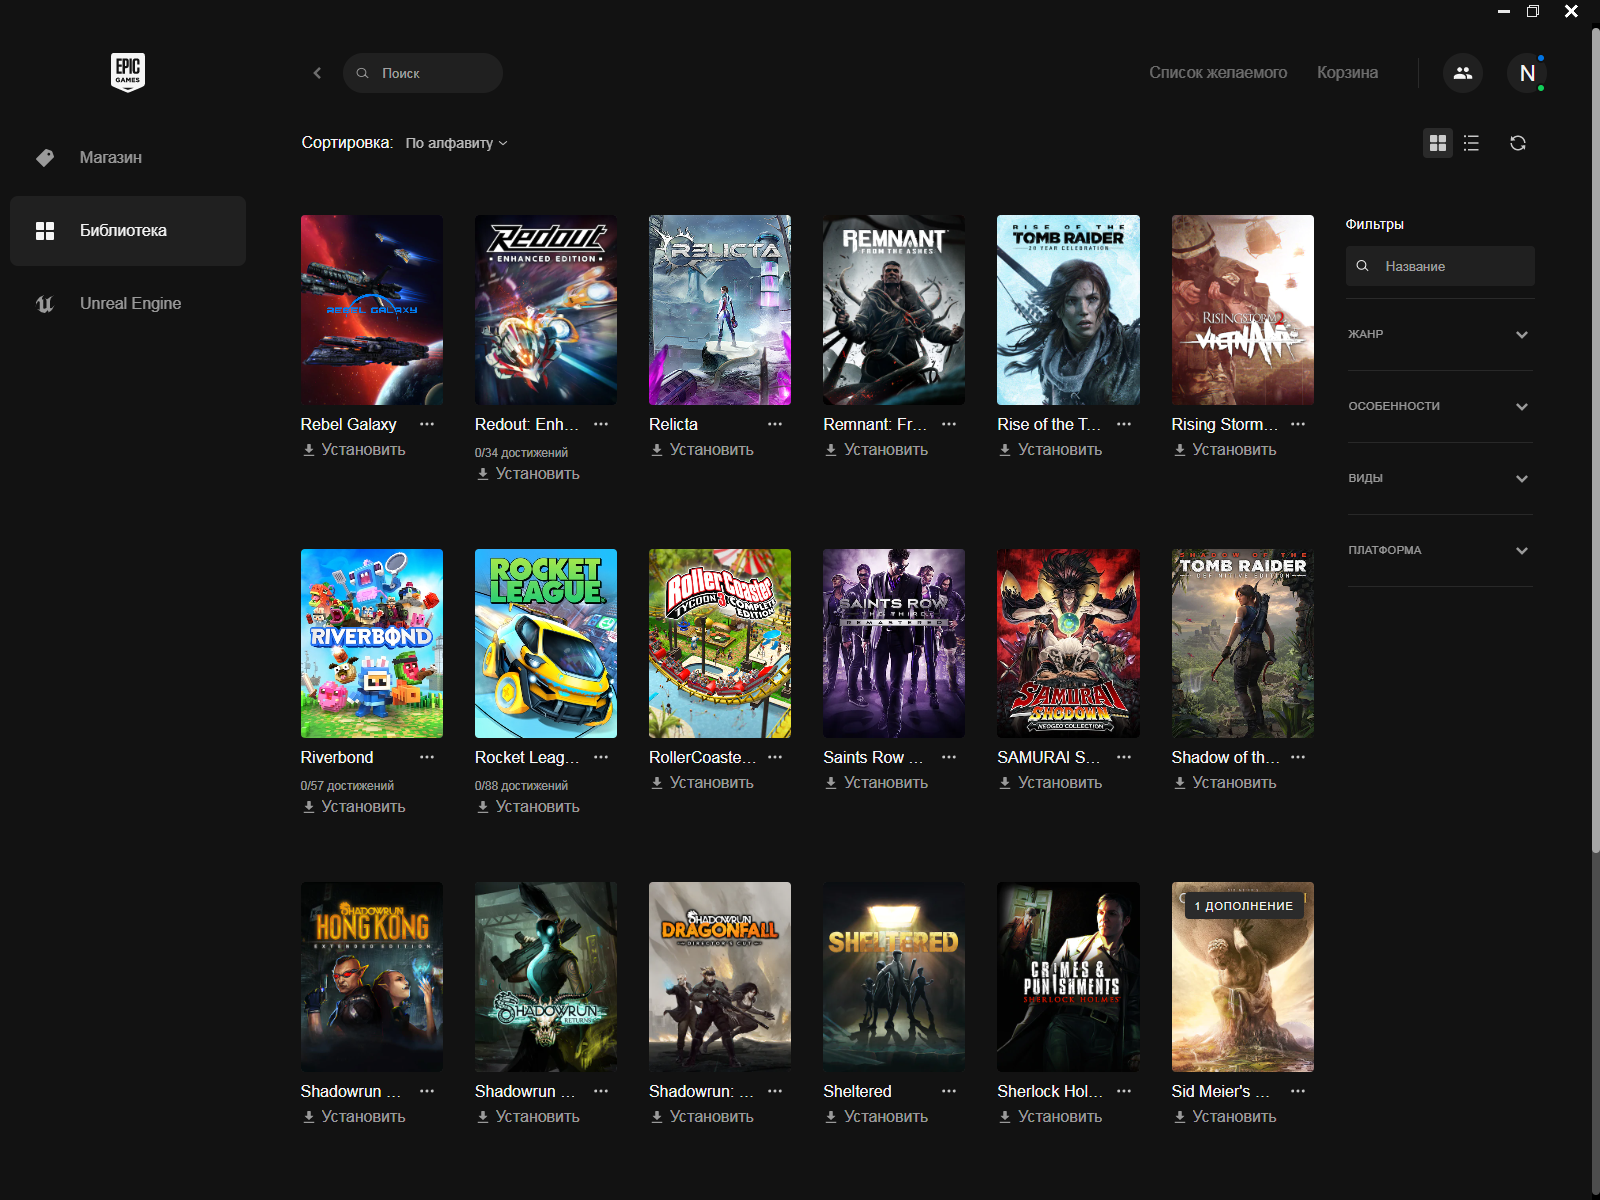This screenshot has width=1600, height=1200.
Task: Open RollerCoaster Tycoon 3 cover
Action: (720, 643)
